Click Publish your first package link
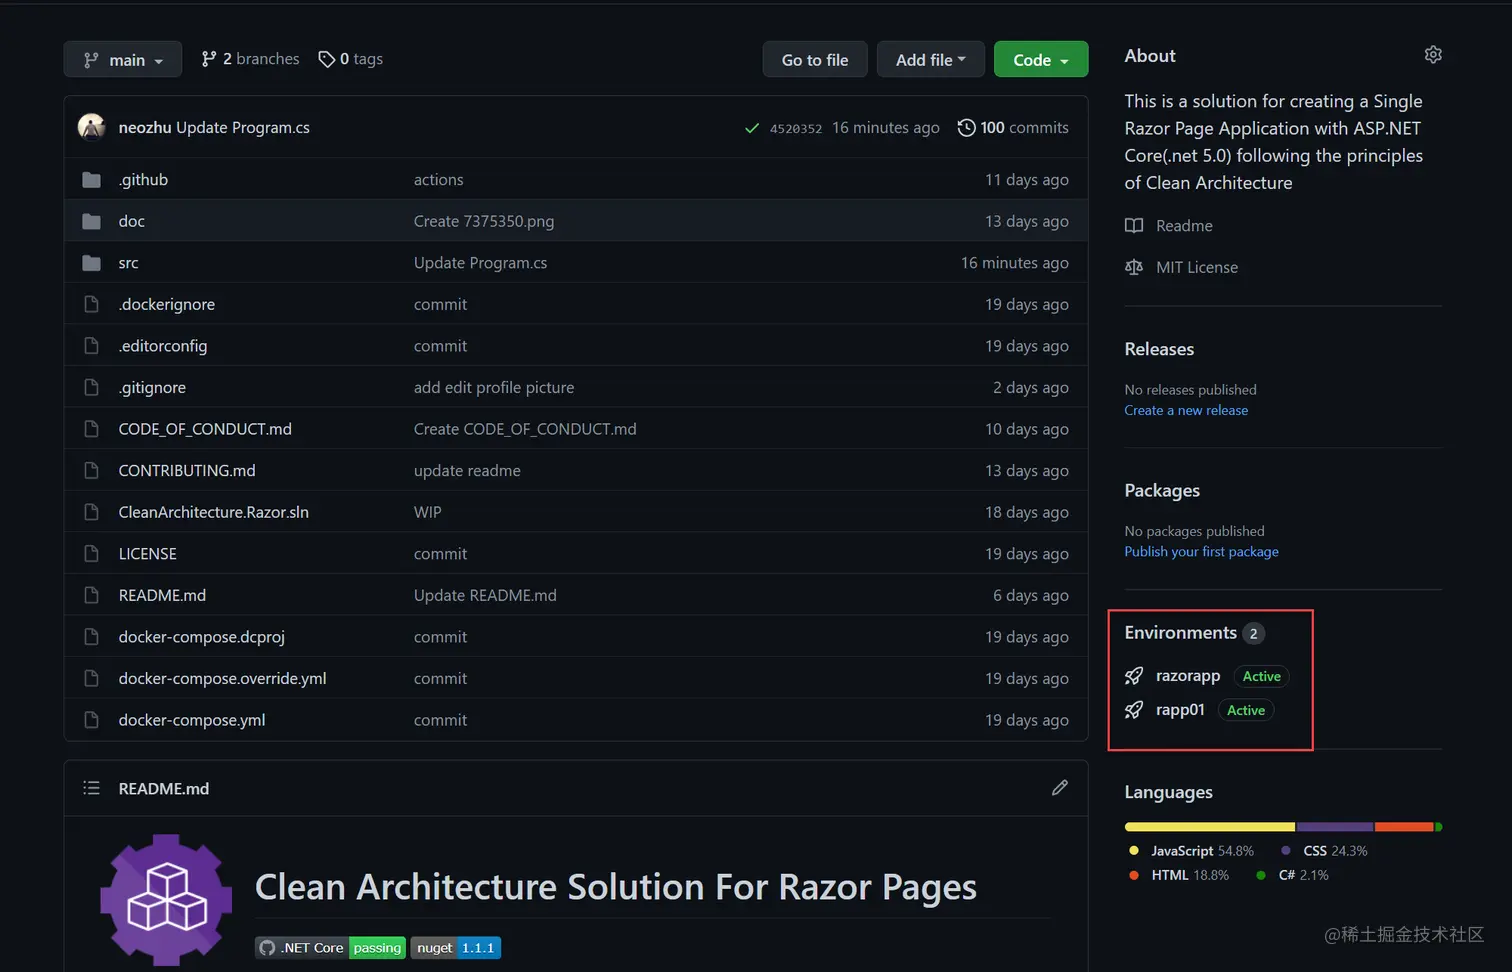This screenshot has width=1512, height=972. (x=1201, y=551)
